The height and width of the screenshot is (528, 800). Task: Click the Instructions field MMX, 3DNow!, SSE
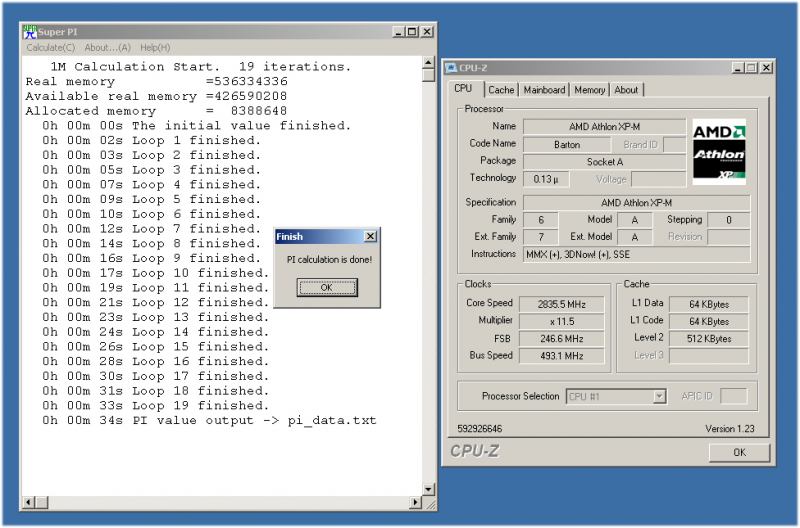[636, 254]
